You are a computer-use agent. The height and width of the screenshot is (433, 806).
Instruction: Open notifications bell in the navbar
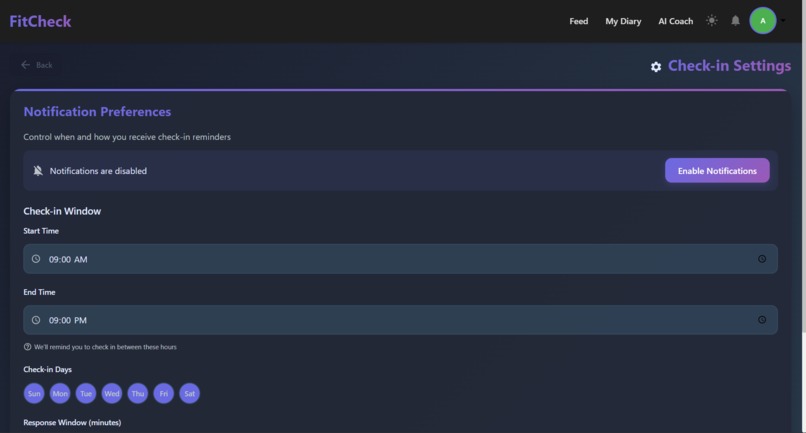tap(736, 21)
